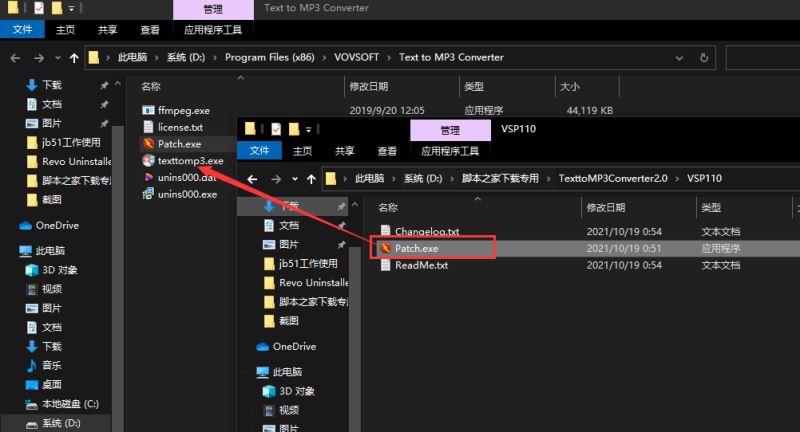Sort by 大小 column in back window
The width and height of the screenshot is (800, 432).
[x=570, y=87]
